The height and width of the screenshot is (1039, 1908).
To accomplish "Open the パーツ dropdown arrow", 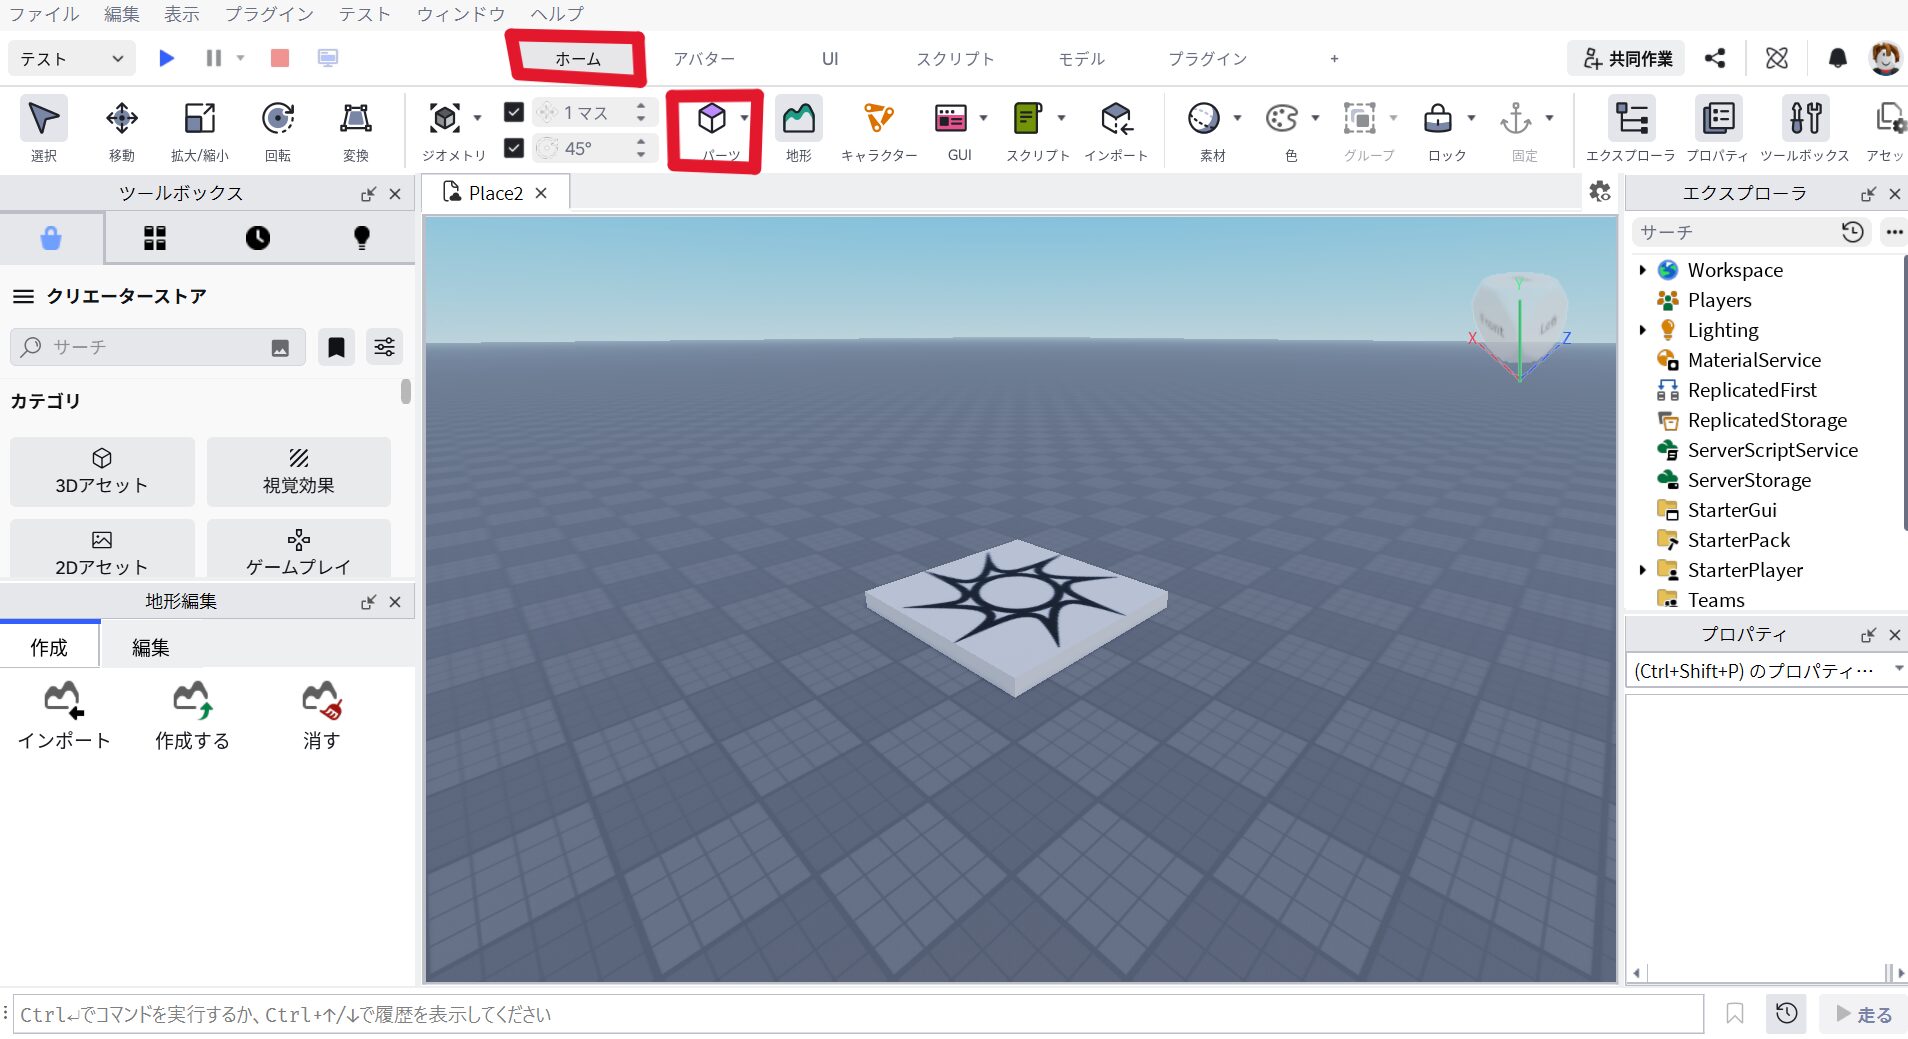I will click(744, 118).
